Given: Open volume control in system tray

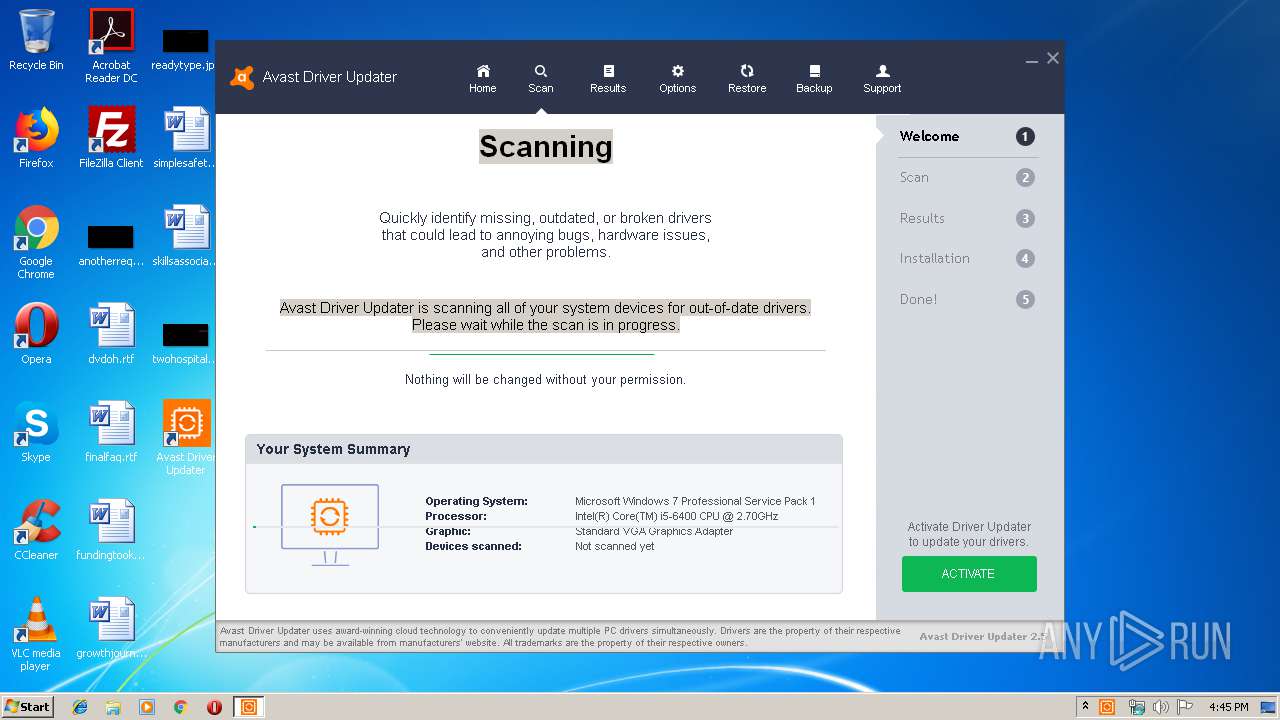Looking at the screenshot, I should pos(1161,707).
